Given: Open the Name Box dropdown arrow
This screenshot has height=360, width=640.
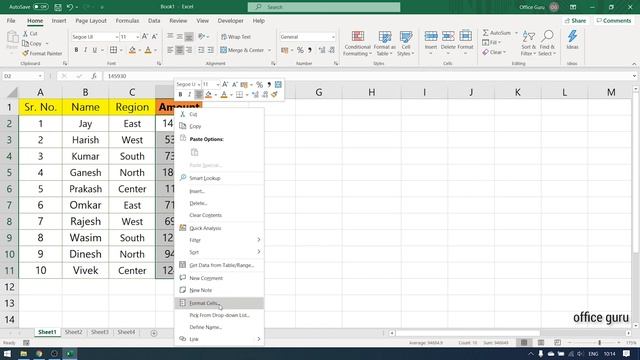Looking at the screenshot, I should point(40,76).
